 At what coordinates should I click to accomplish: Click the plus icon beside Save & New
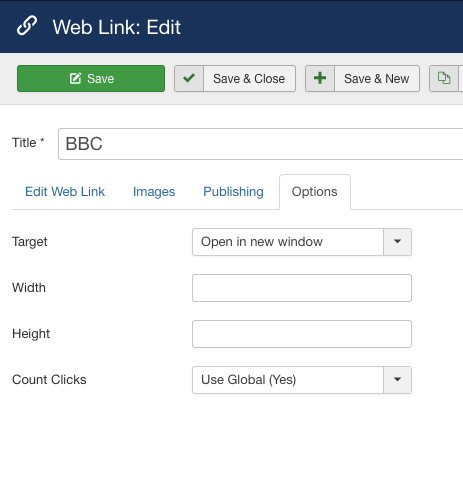click(320, 78)
